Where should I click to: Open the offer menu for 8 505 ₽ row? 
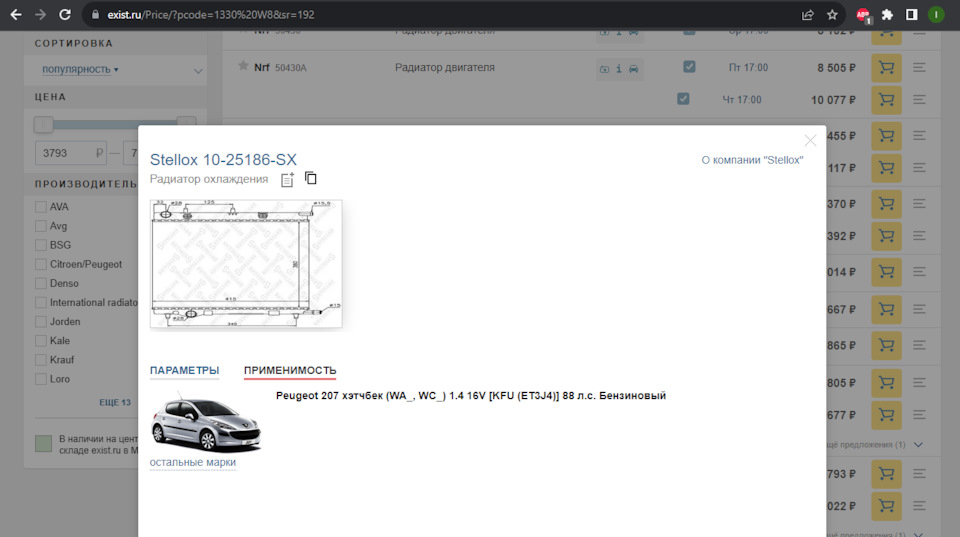(919, 67)
